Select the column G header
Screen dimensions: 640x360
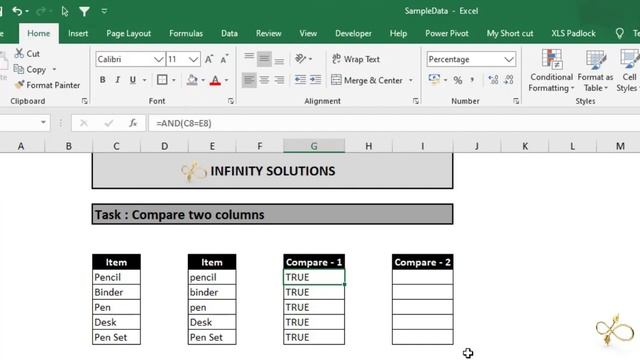coord(314,146)
